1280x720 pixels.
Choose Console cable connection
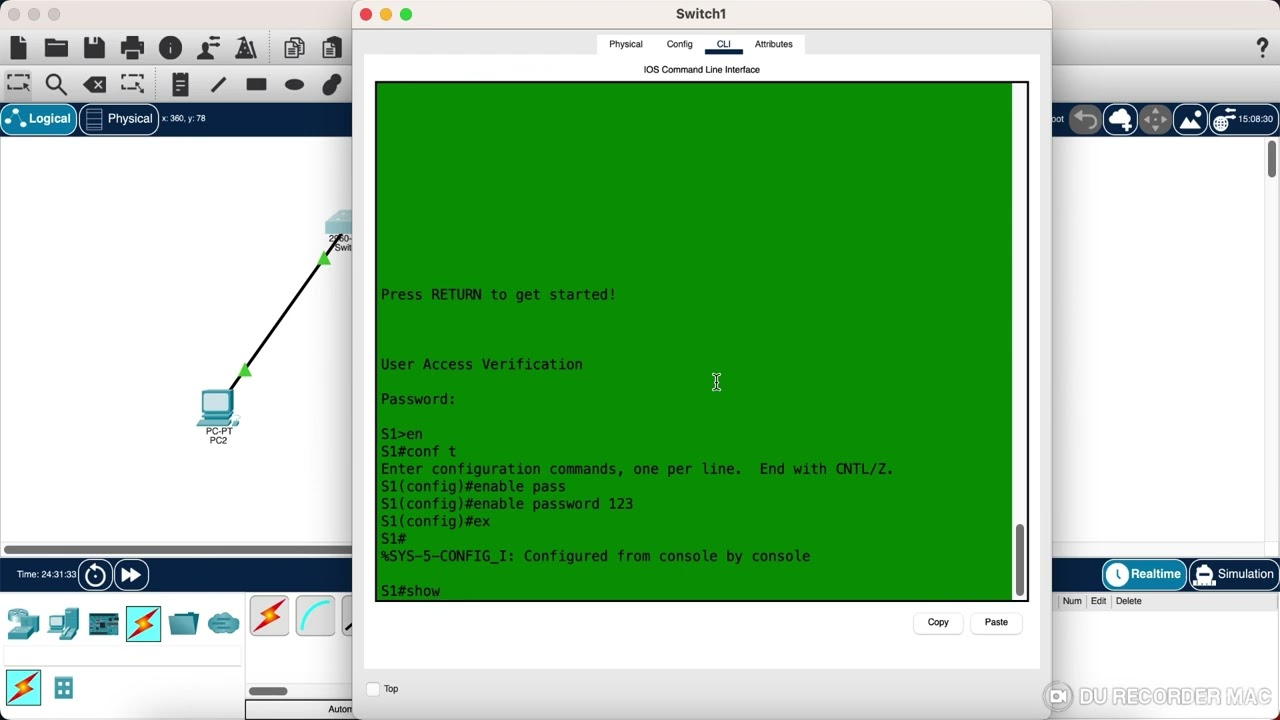click(x=315, y=616)
